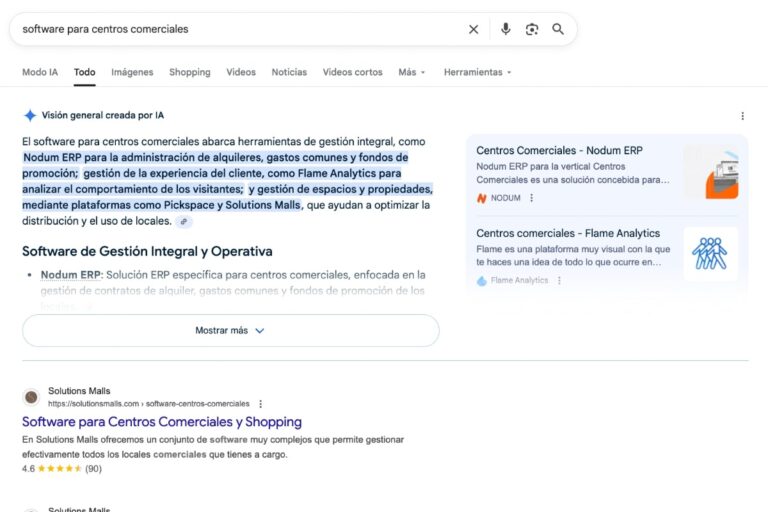Click description 'Nodum ERP para la vertical Centros'
Viewport: 768px width, 512px height.
tap(551, 167)
